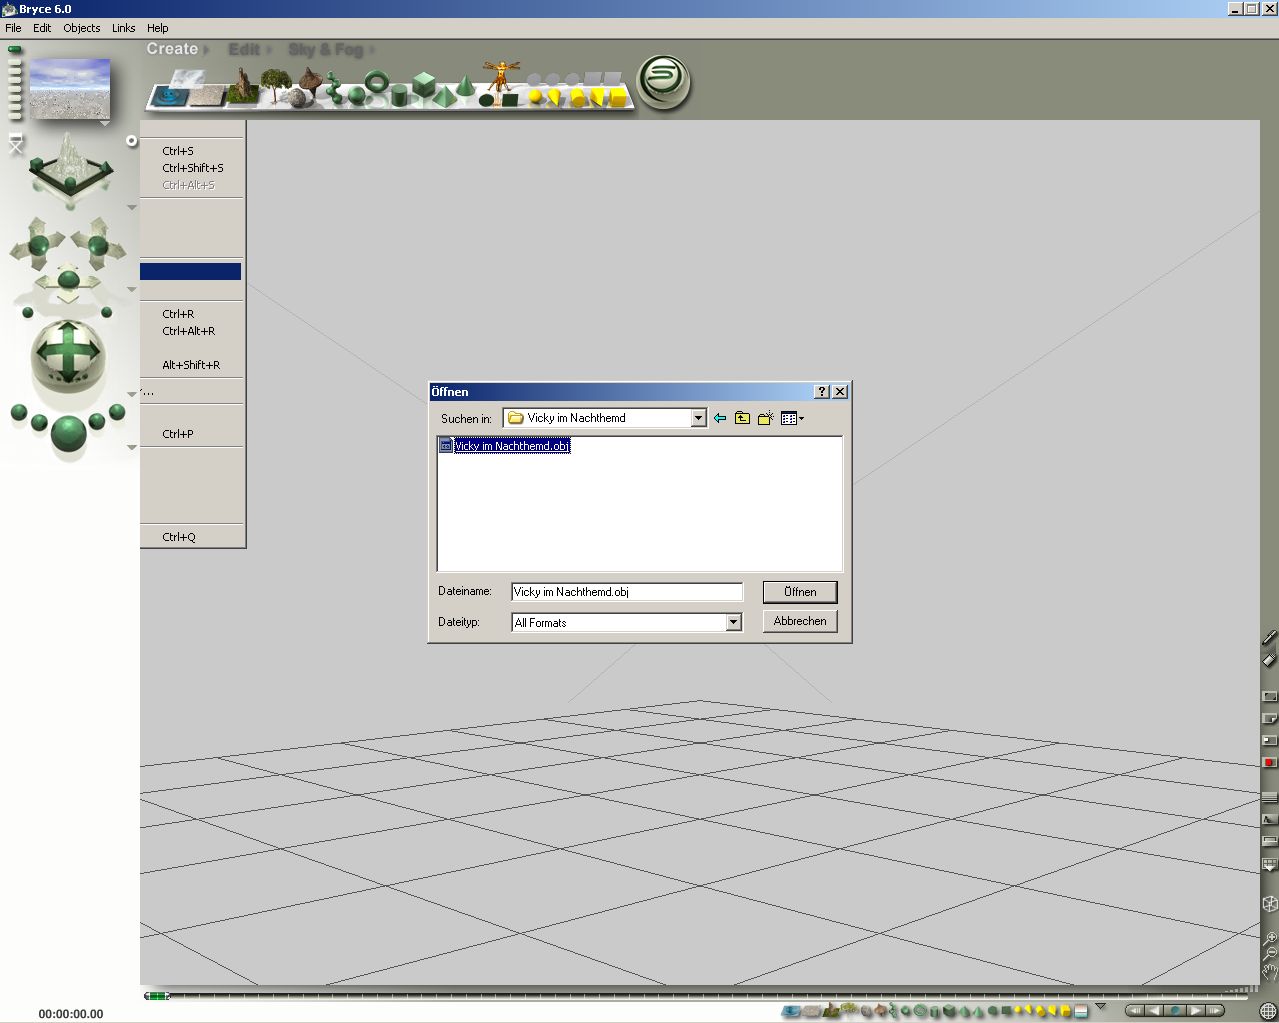Create a yellow square spotlight cube
The image size is (1279, 1023).
[618, 98]
